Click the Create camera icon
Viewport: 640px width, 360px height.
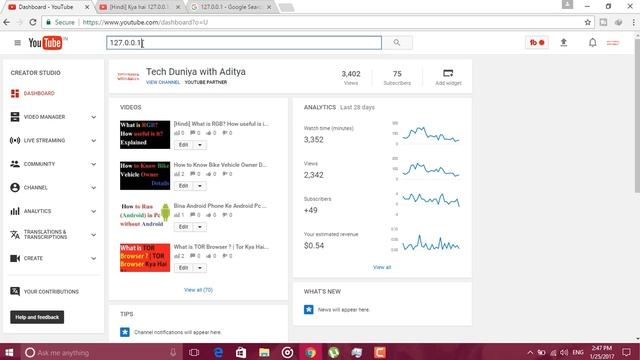15,258
